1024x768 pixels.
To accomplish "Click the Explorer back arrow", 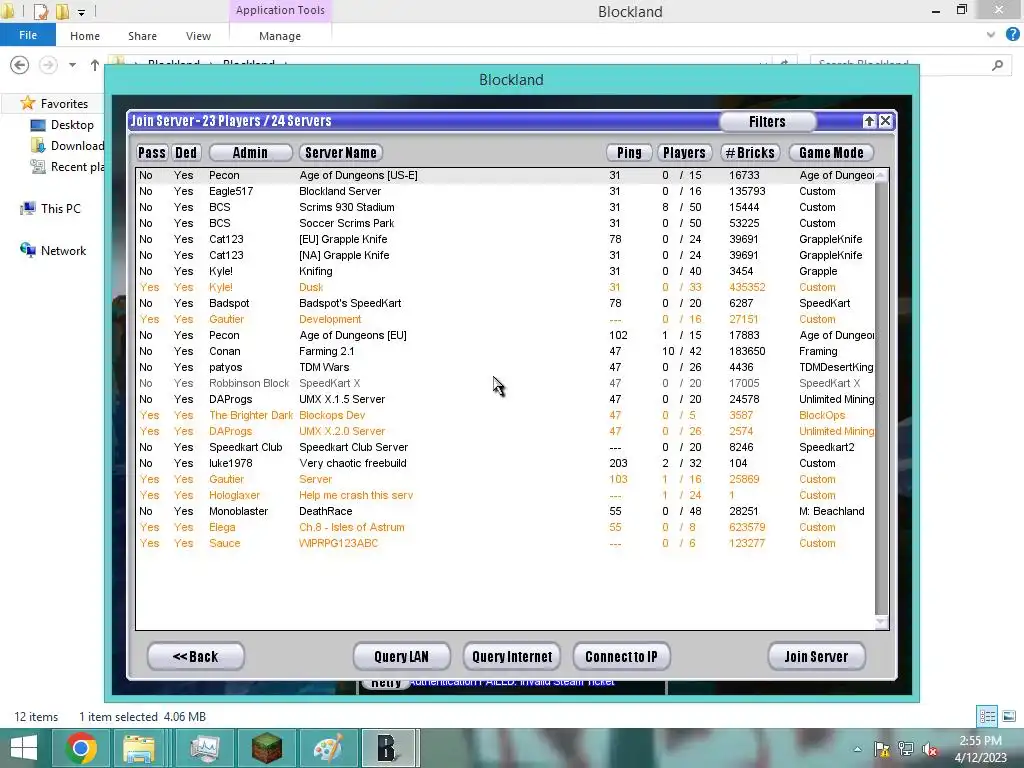I will tap(20, 65).
